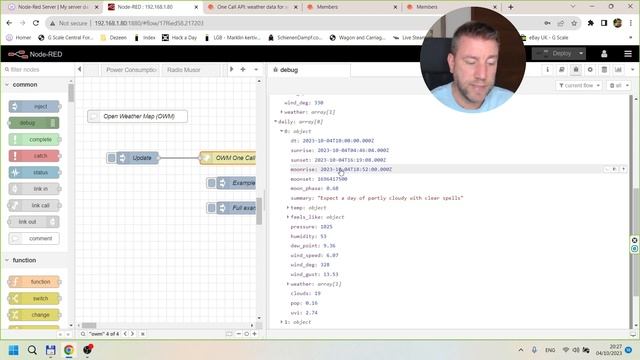The height and width of the screenshot is (360, 640).
Task: Collapse the function palette category
Action: [24, 260]
